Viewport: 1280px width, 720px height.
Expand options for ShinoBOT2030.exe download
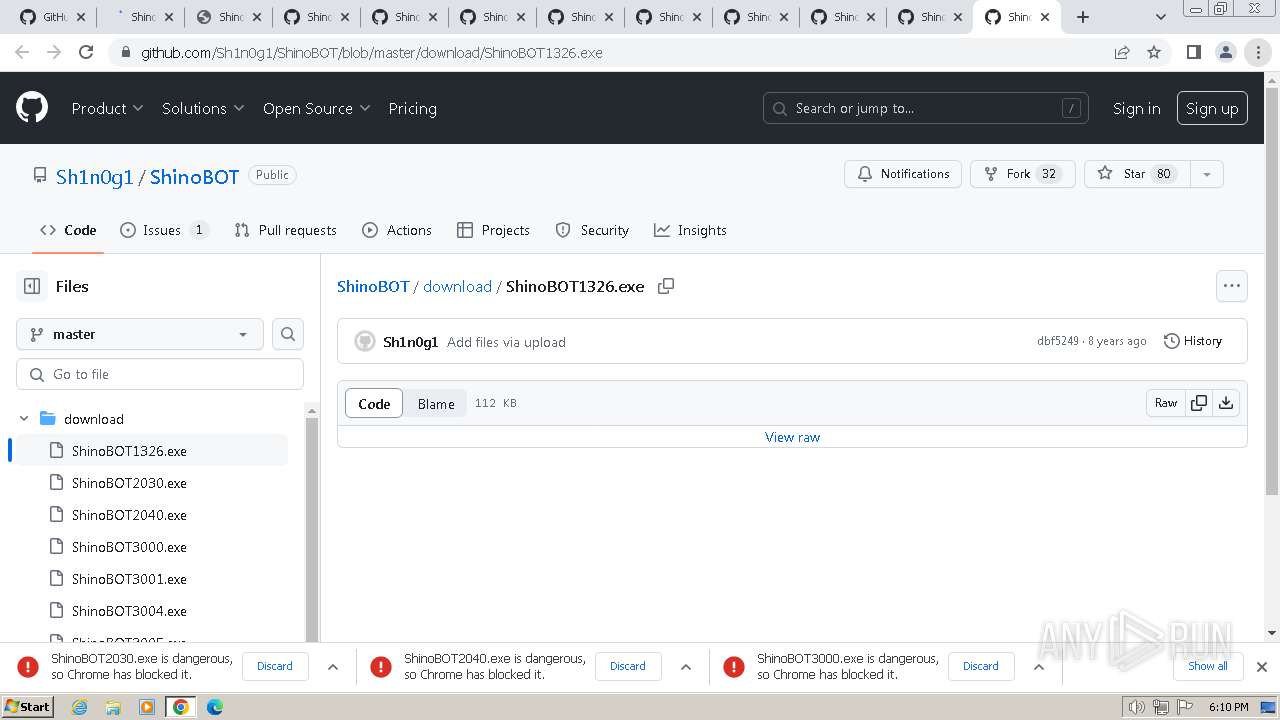tap(333, 666)
